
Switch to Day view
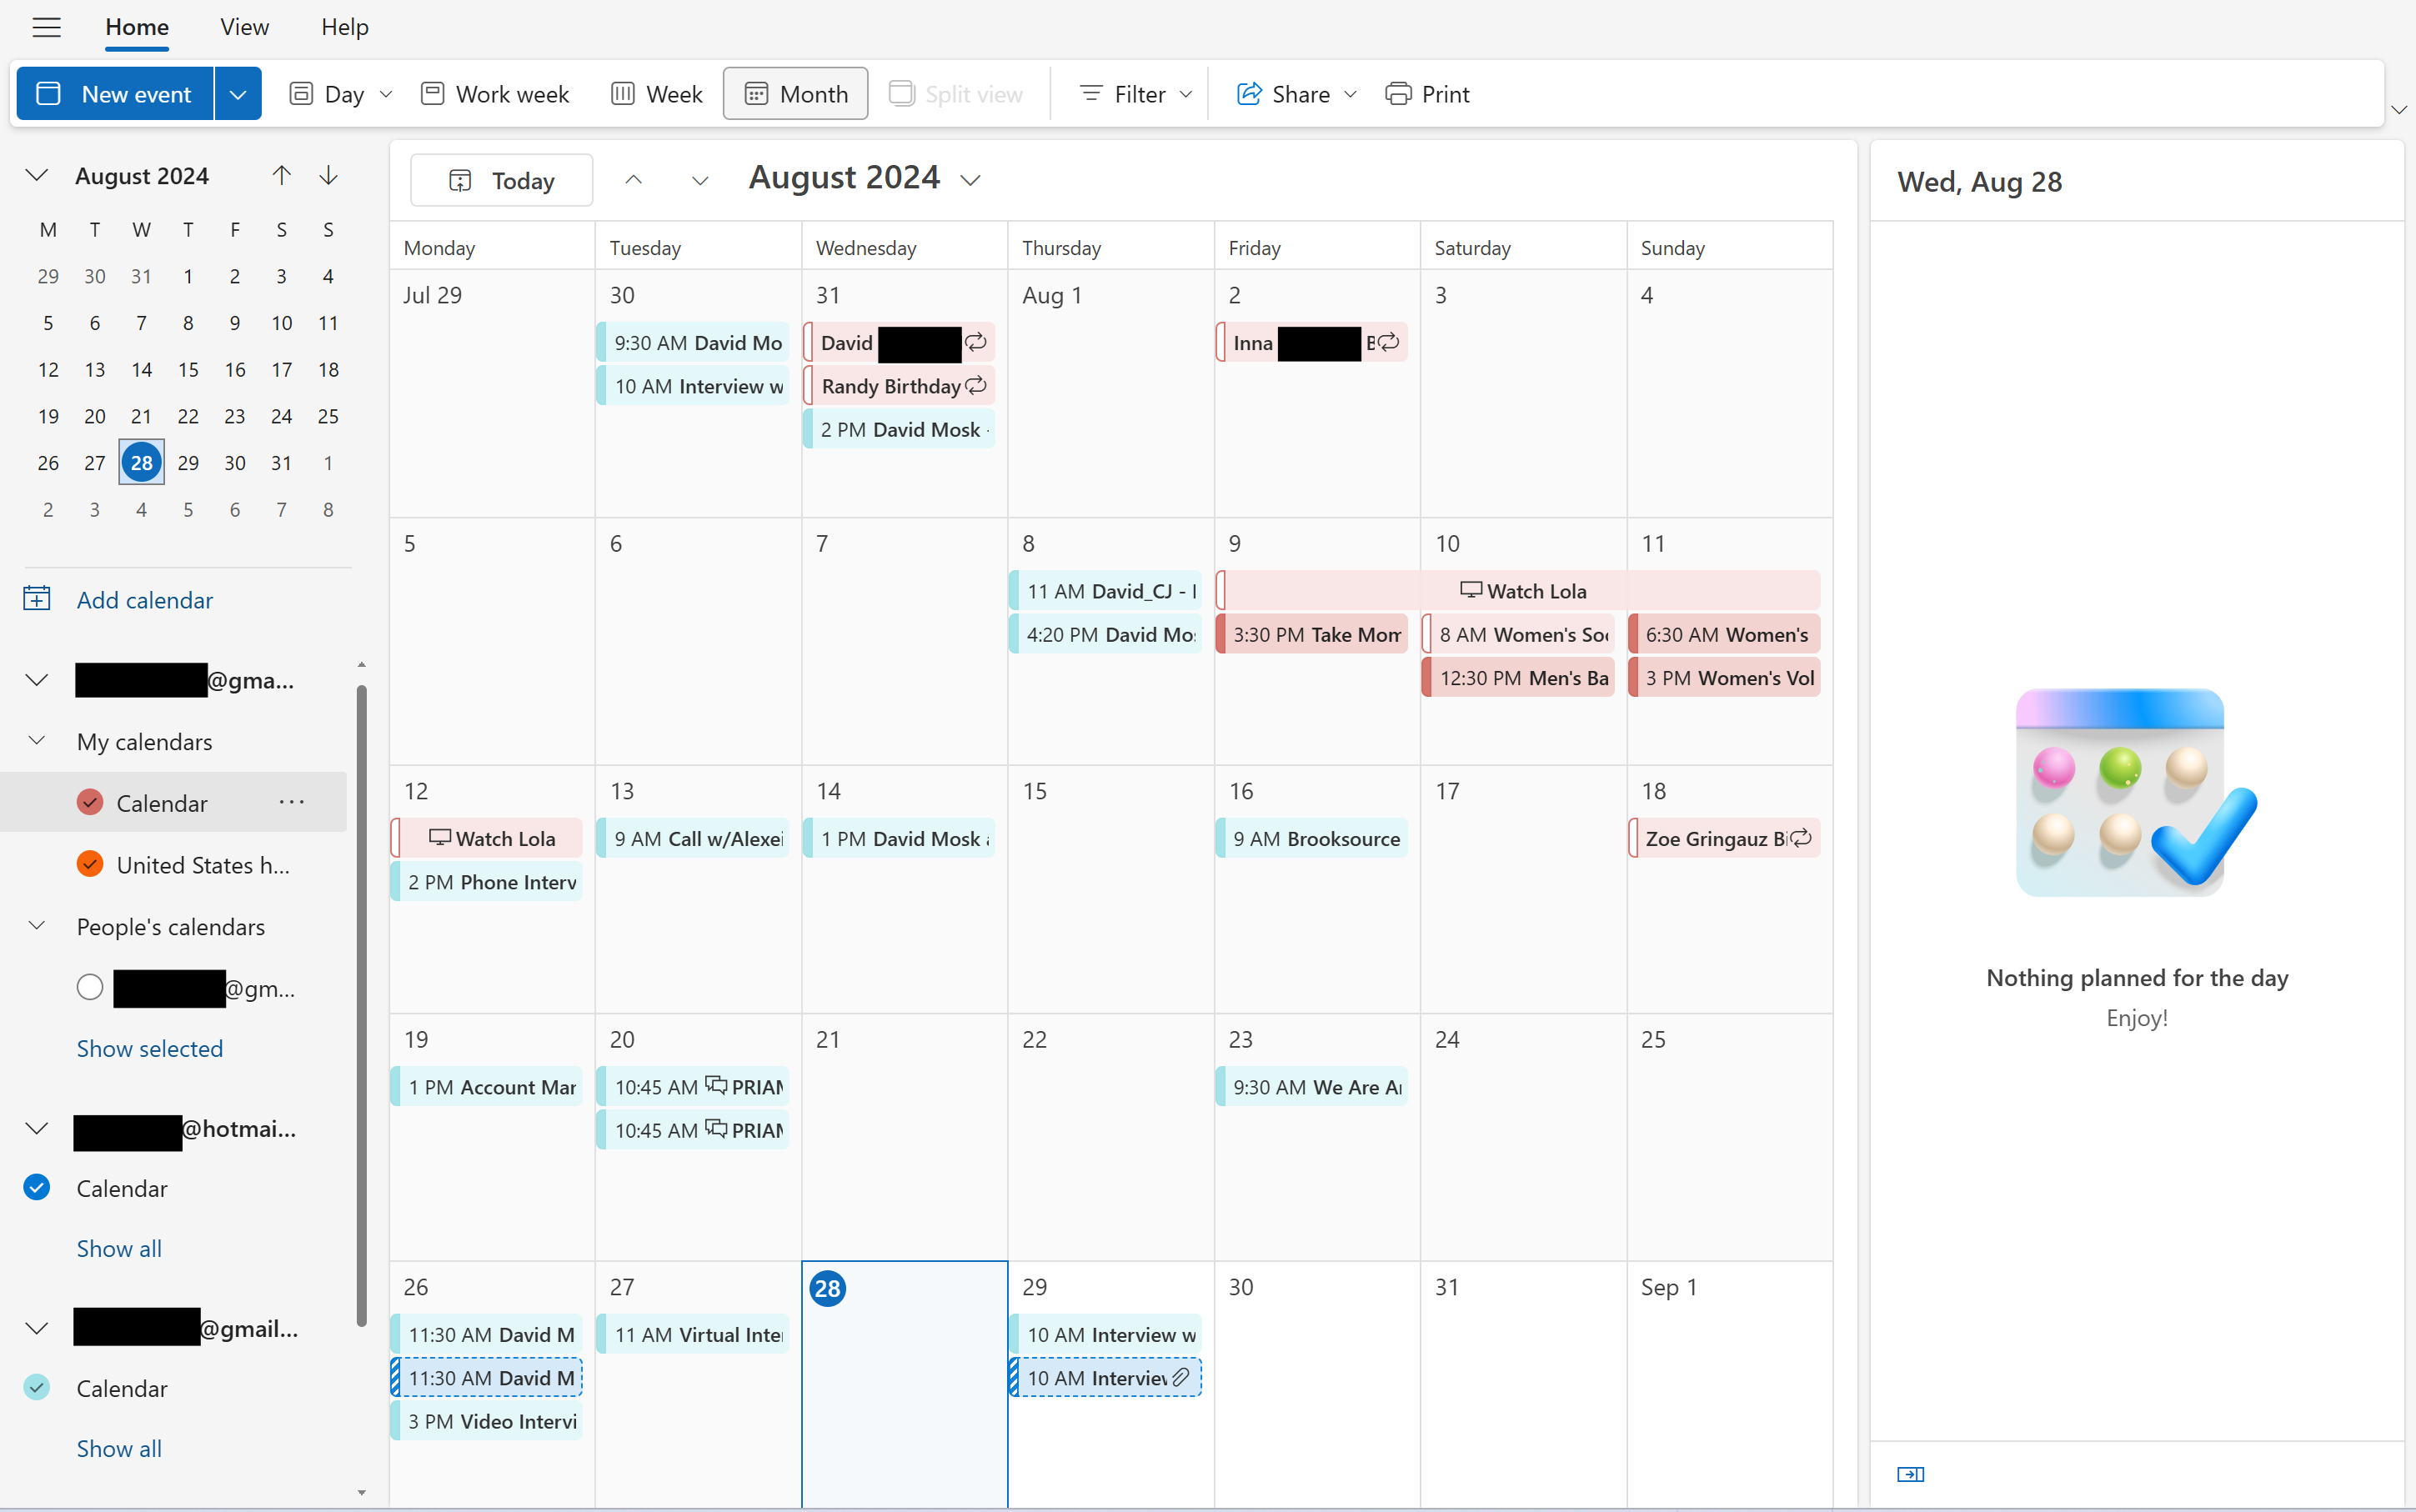click(327, 94)
